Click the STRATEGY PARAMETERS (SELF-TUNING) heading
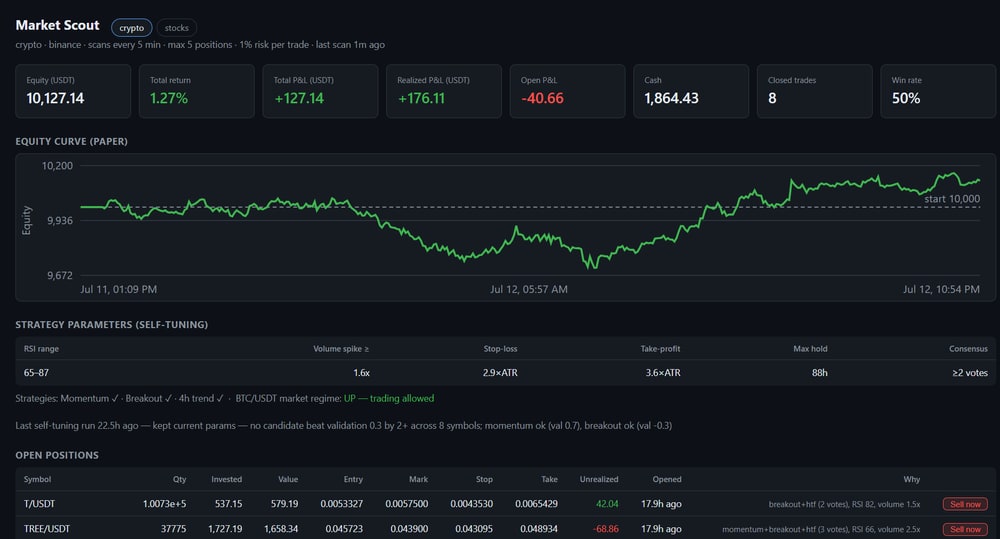 (x=112, y=324)
